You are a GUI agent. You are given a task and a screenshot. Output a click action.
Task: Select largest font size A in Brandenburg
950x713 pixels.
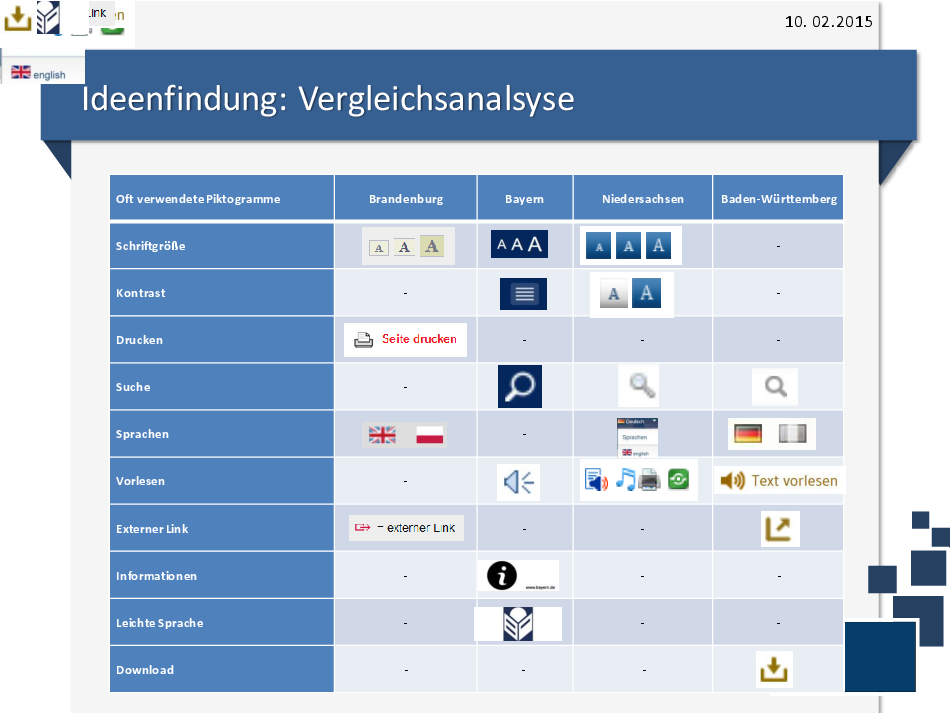click(431, 246)
